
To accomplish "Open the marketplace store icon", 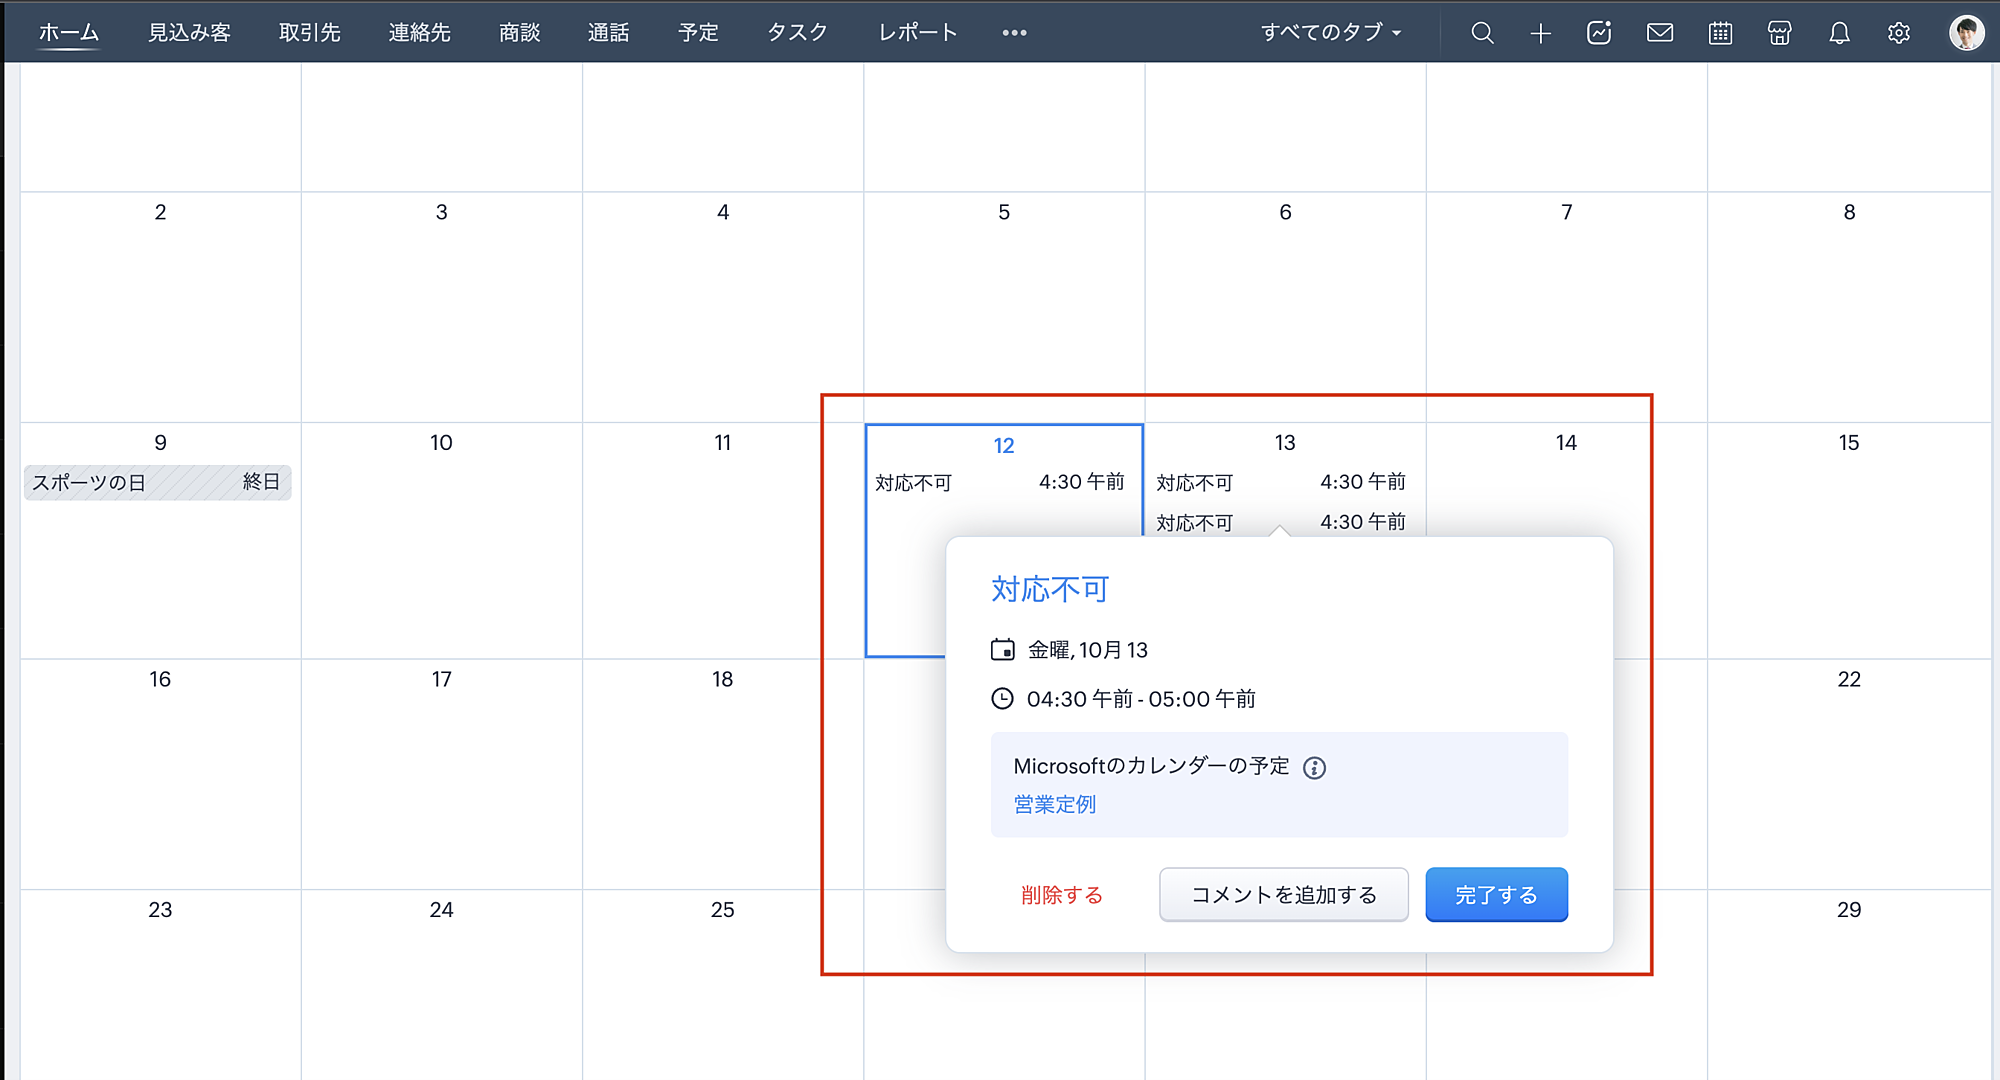I will tap(1779, 33).
